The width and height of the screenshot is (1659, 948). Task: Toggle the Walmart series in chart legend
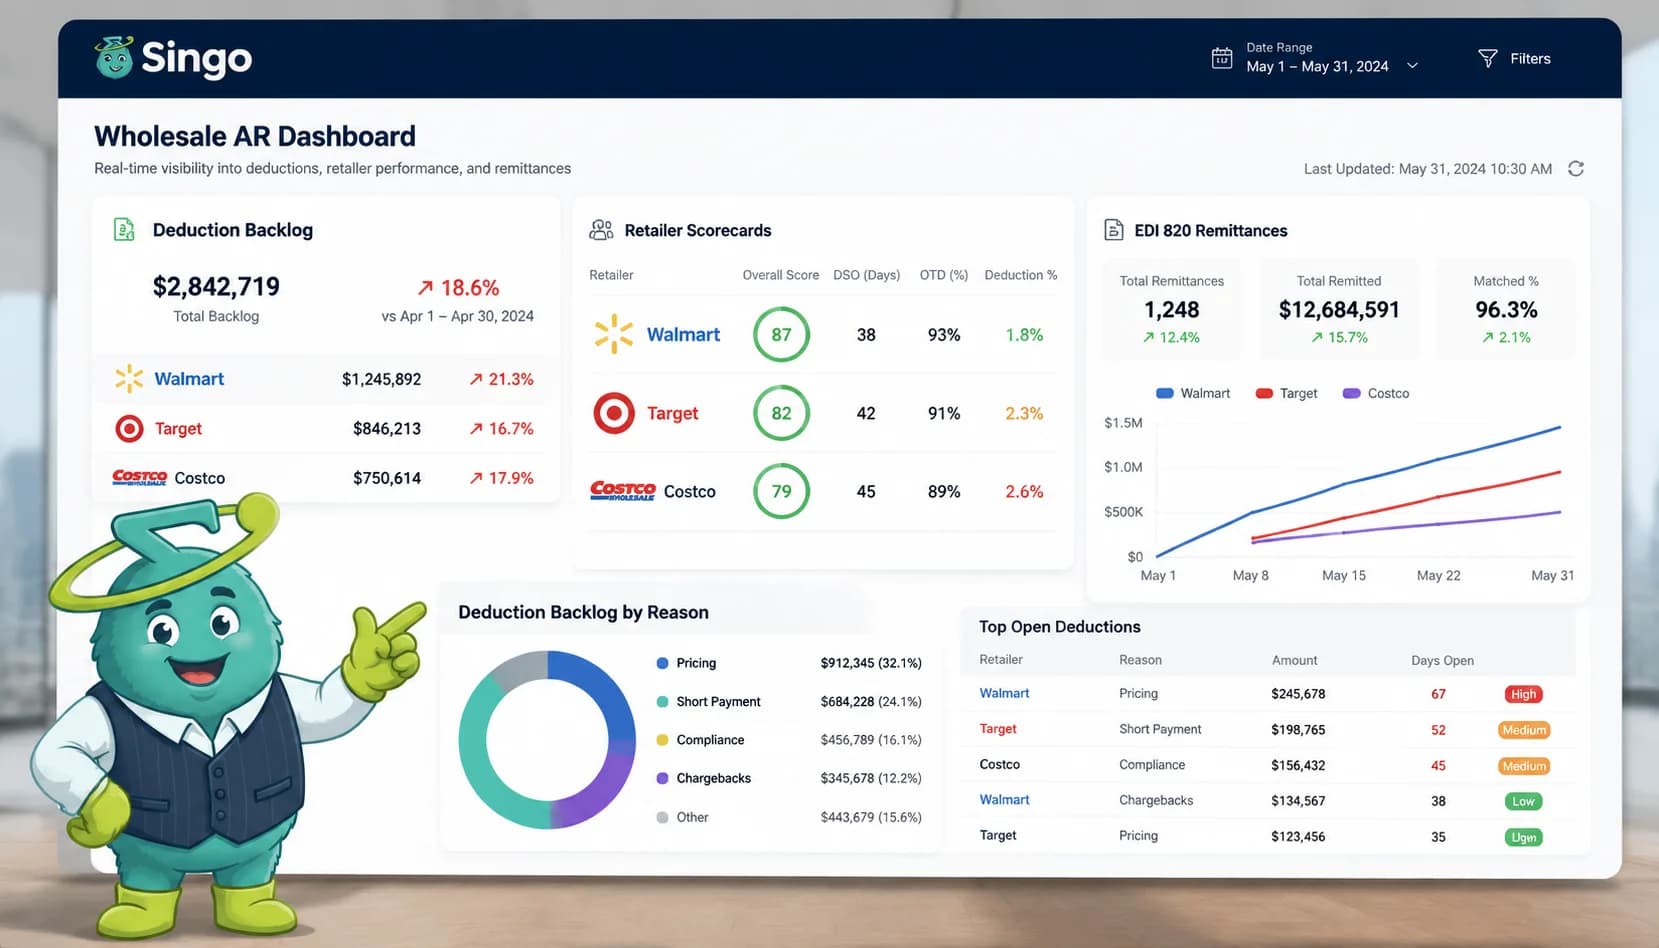1192,393
